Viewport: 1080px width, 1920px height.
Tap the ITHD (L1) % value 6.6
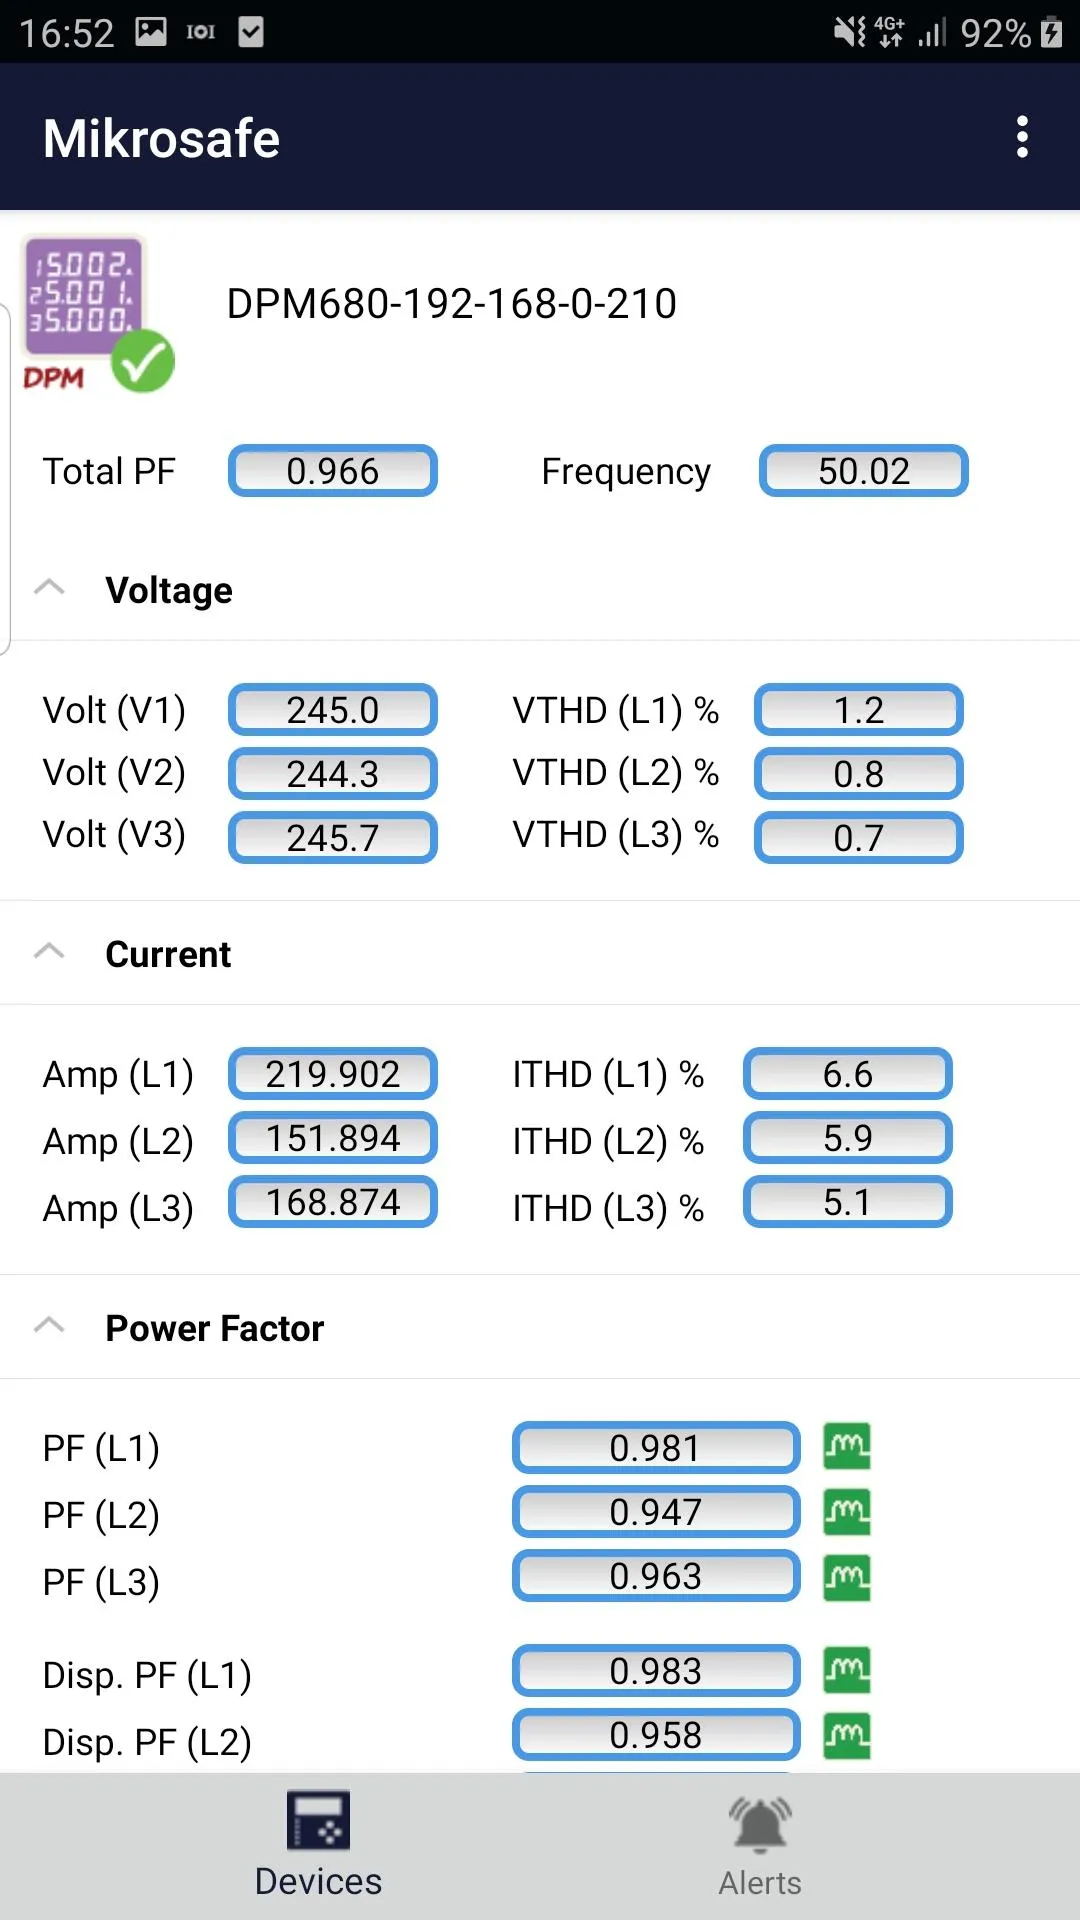pyautogui.click(x=848, y=1074)
